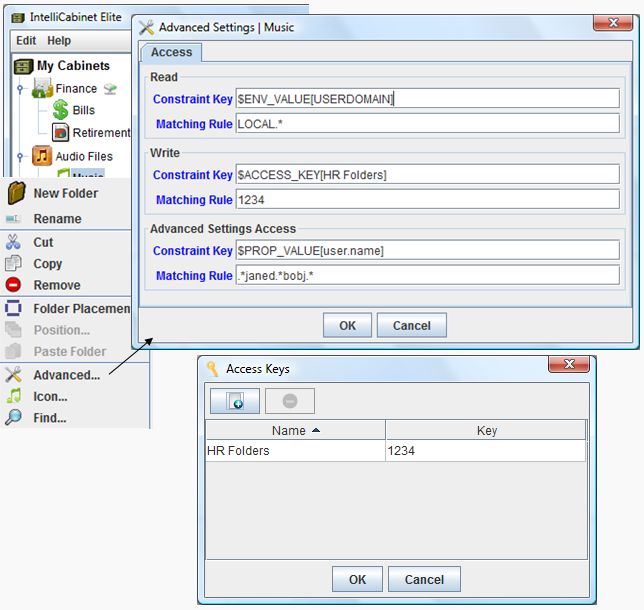
Task: Click the Retirement folder icon
Action: click(x=60, y=132)
